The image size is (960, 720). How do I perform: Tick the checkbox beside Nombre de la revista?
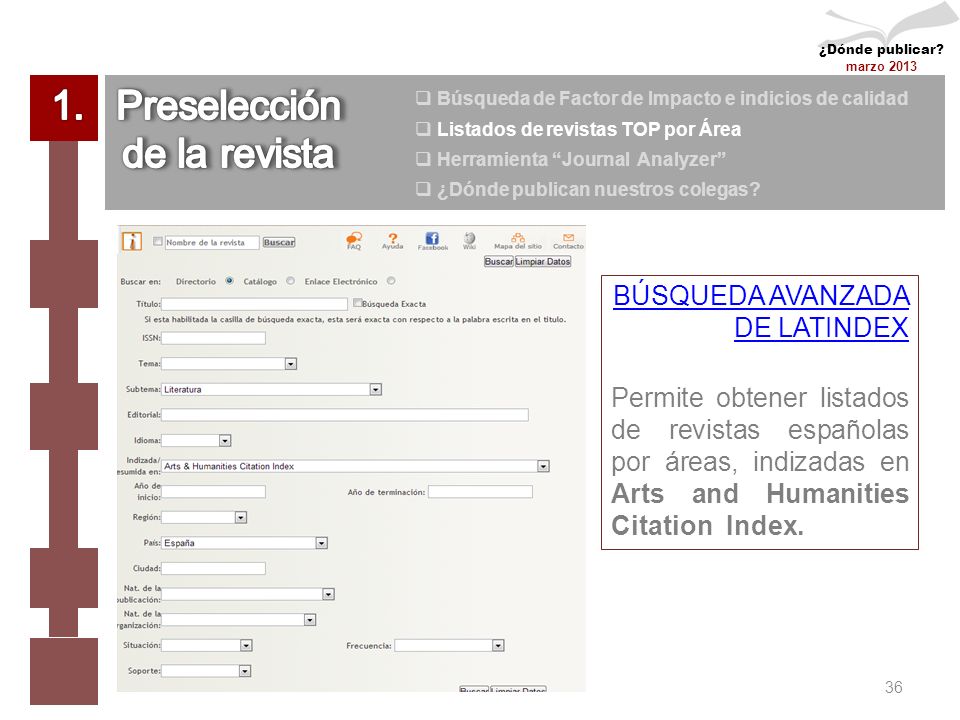157,241
